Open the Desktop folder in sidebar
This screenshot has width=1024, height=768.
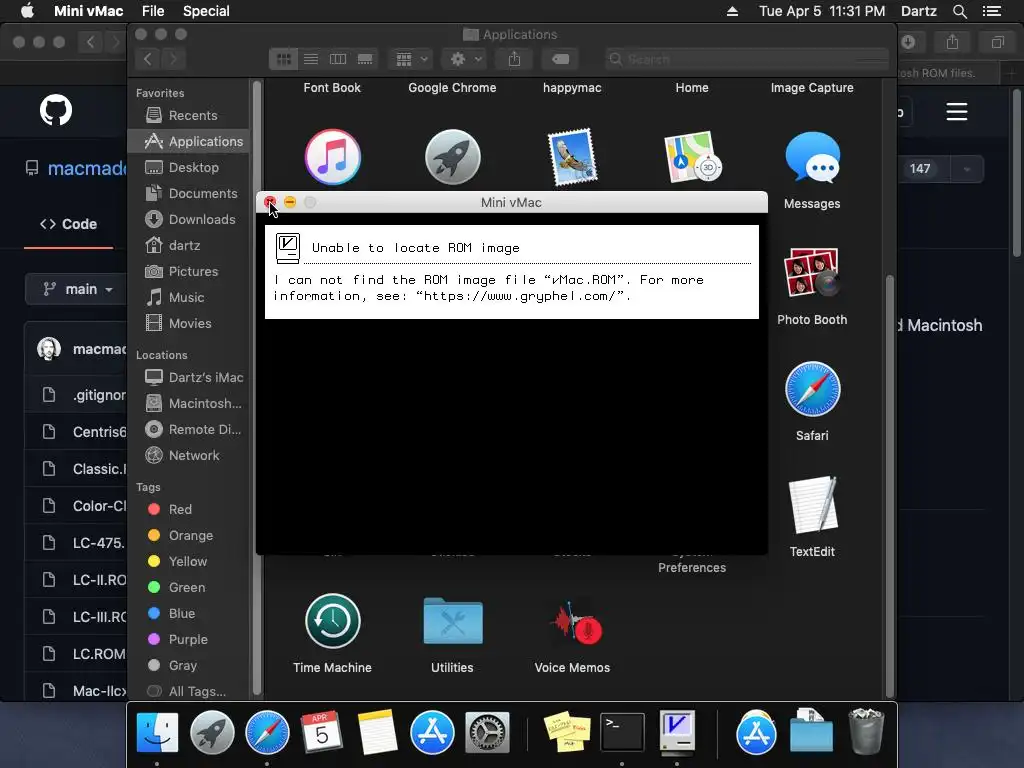pos(189,167)
